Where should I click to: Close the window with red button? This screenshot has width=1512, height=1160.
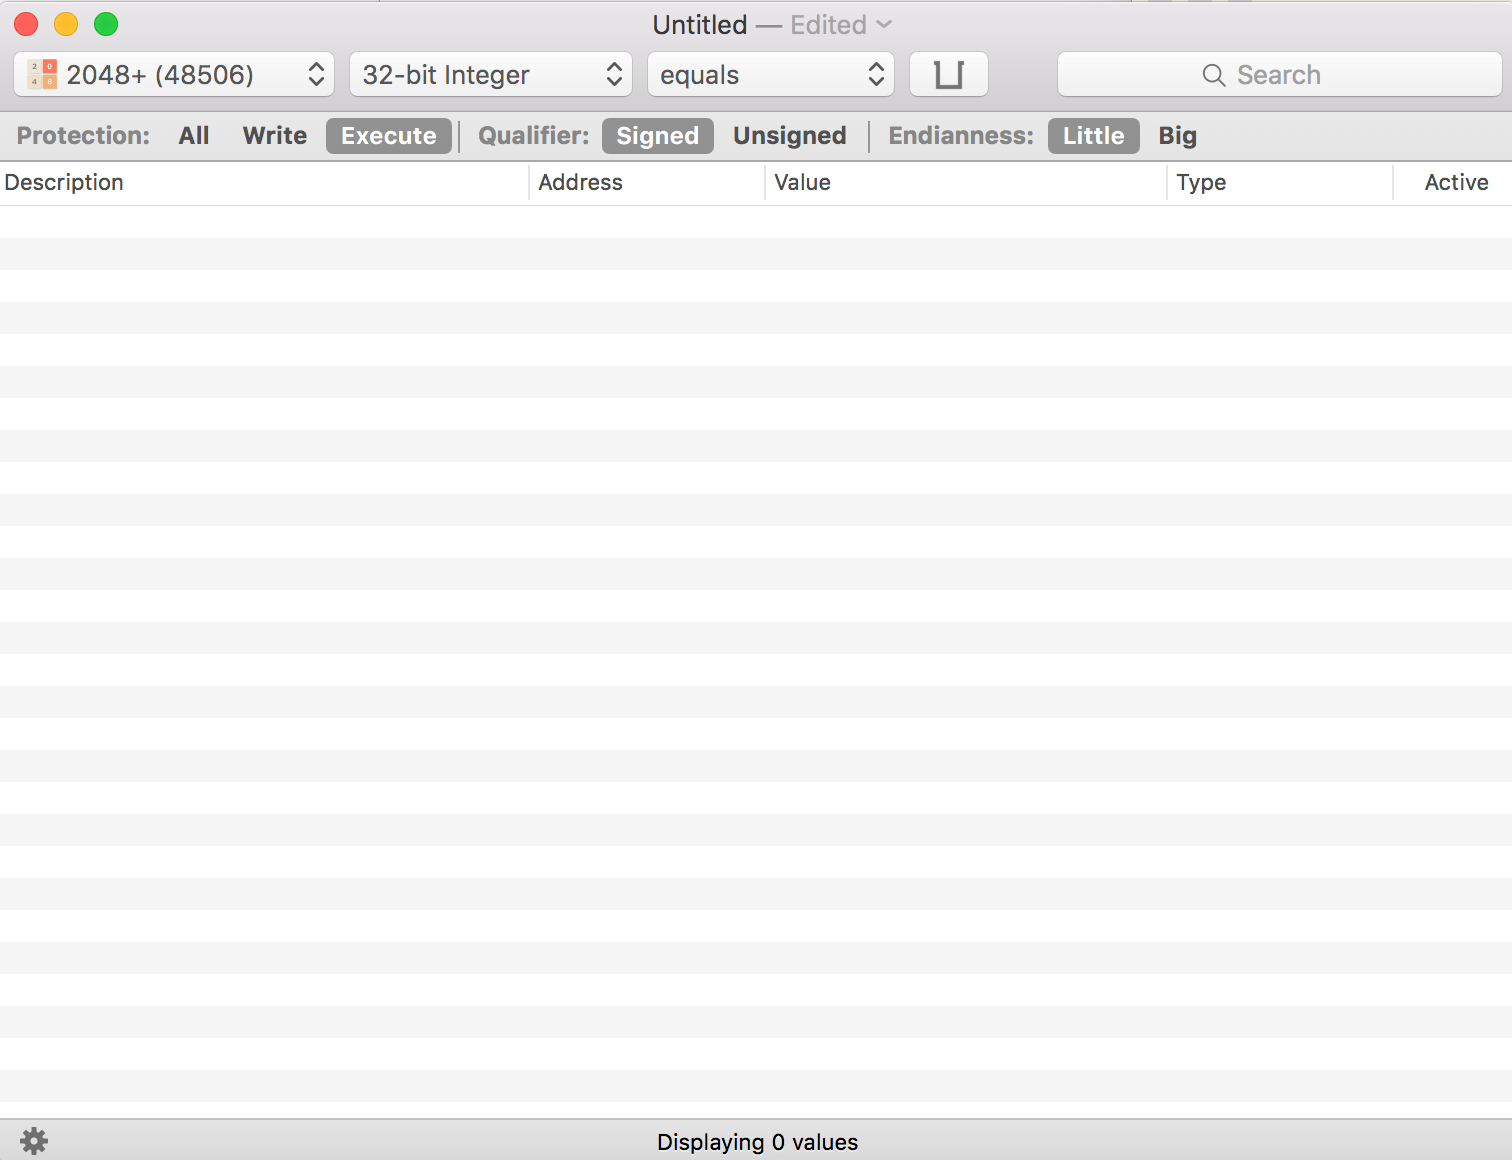click(26, 24)
